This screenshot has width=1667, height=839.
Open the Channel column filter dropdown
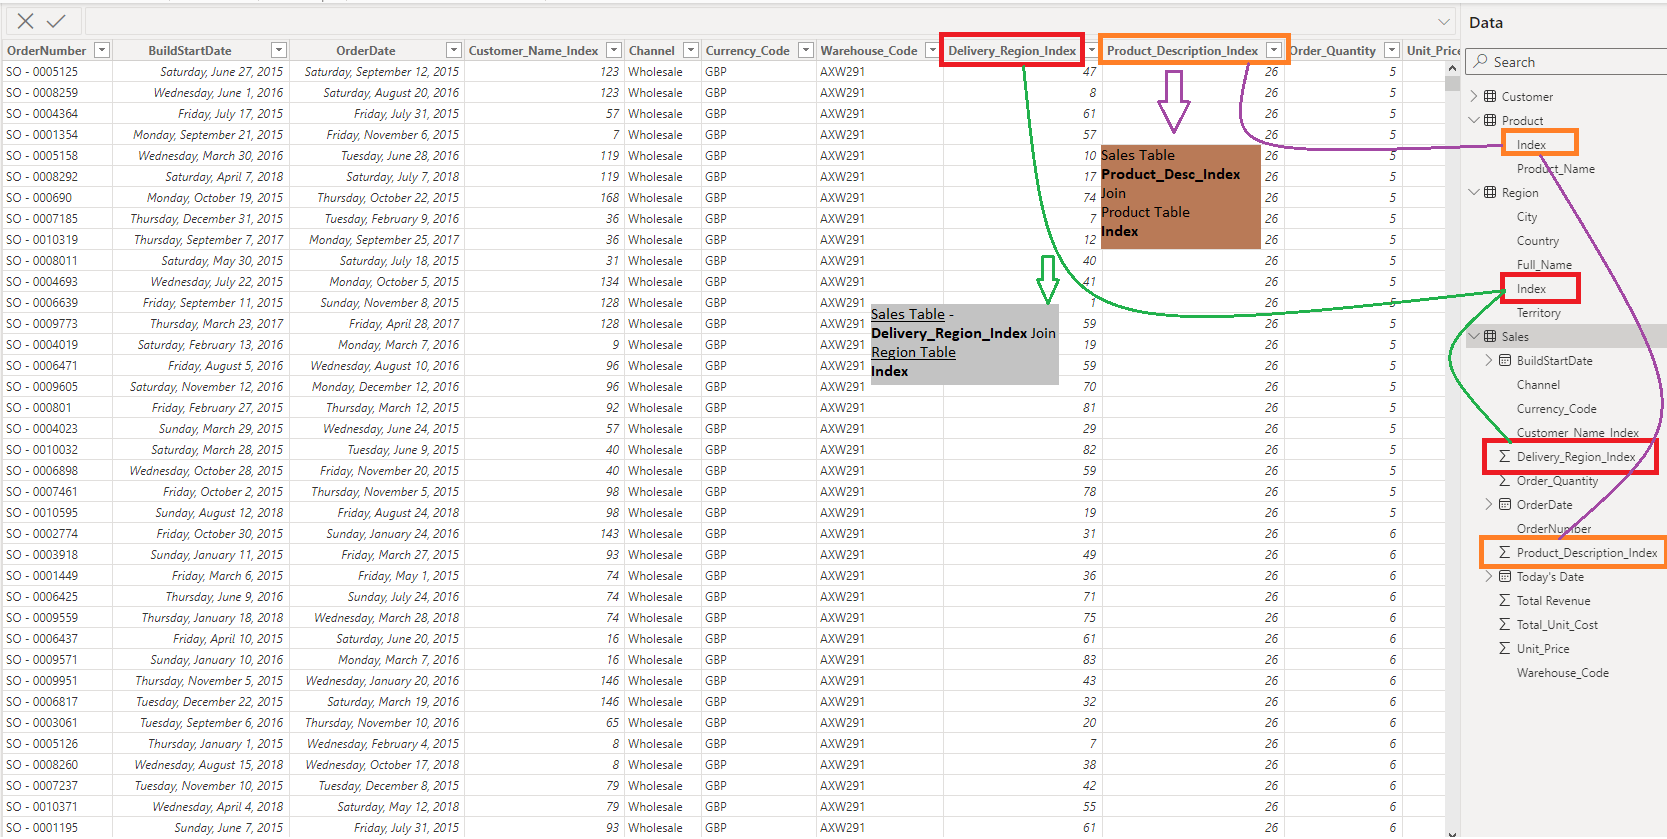(x=691, y=50)
